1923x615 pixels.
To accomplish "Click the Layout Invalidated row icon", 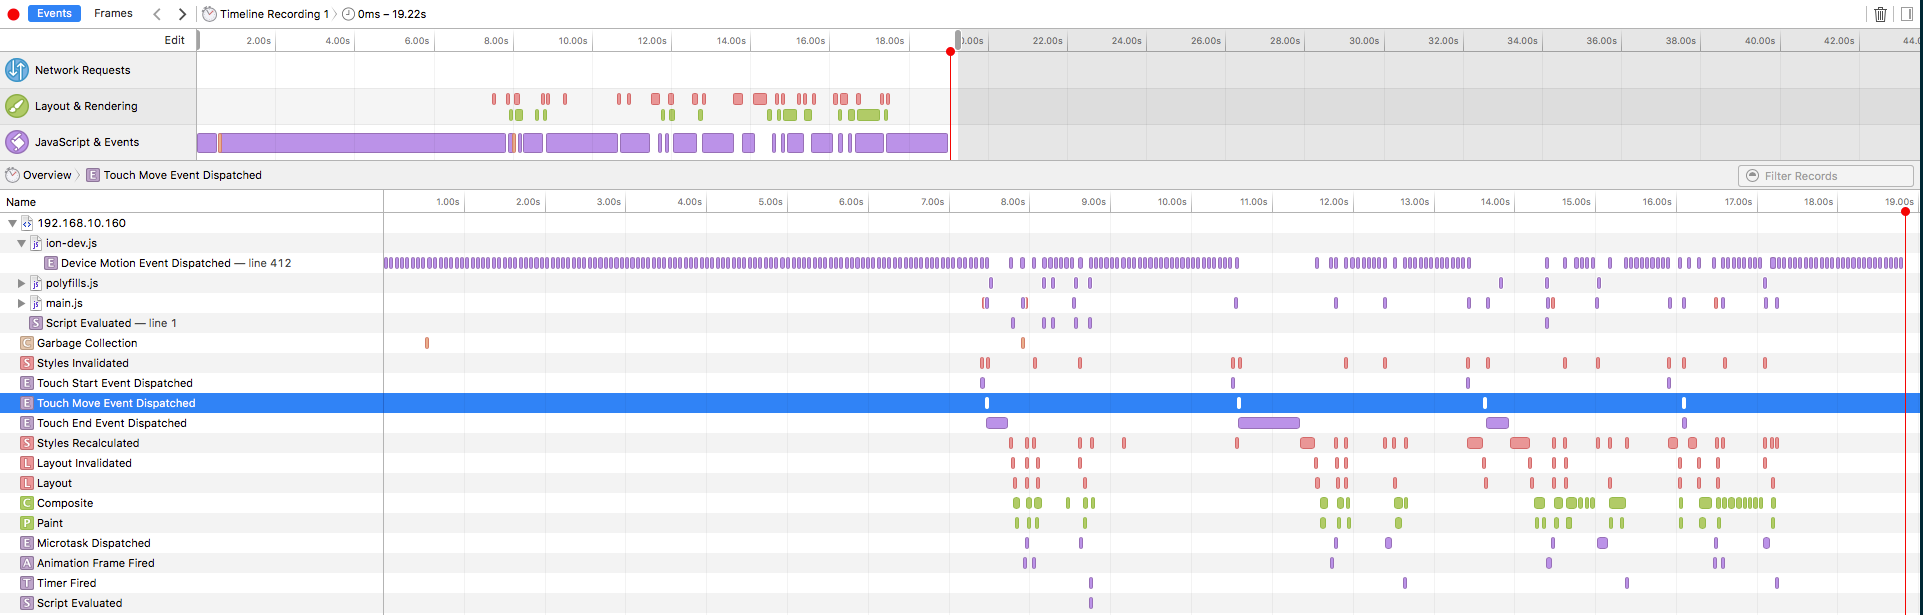I will click(27, 463).
